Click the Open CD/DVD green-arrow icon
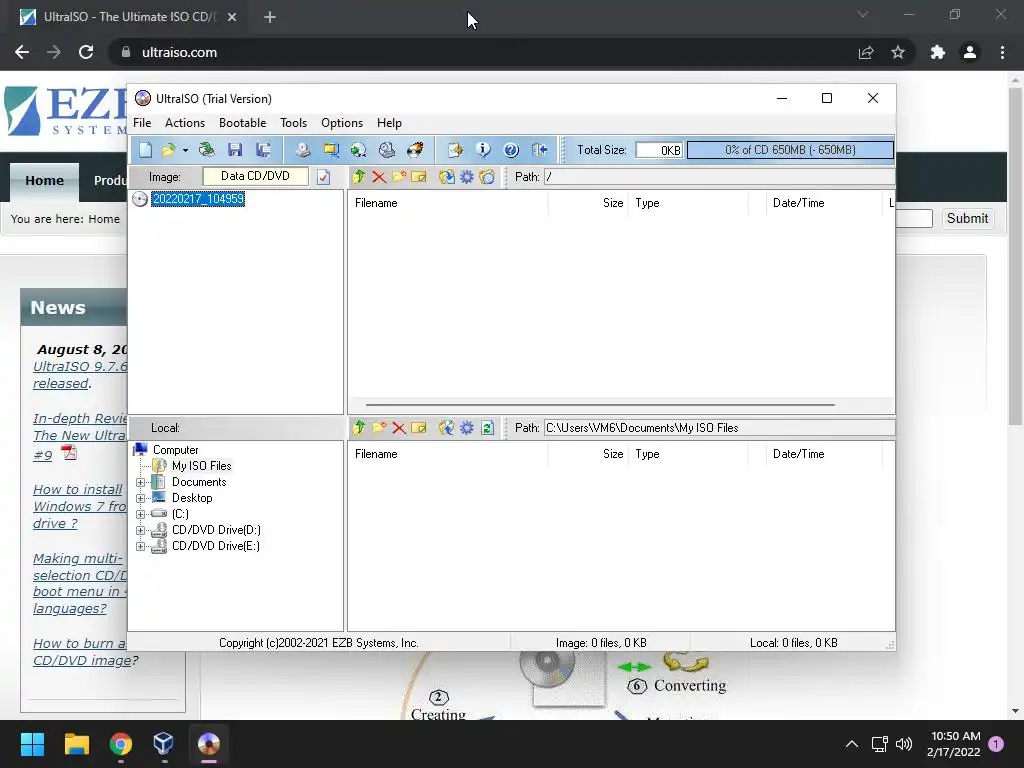This screenshot has width=1024, height=768. click(206, 150)
